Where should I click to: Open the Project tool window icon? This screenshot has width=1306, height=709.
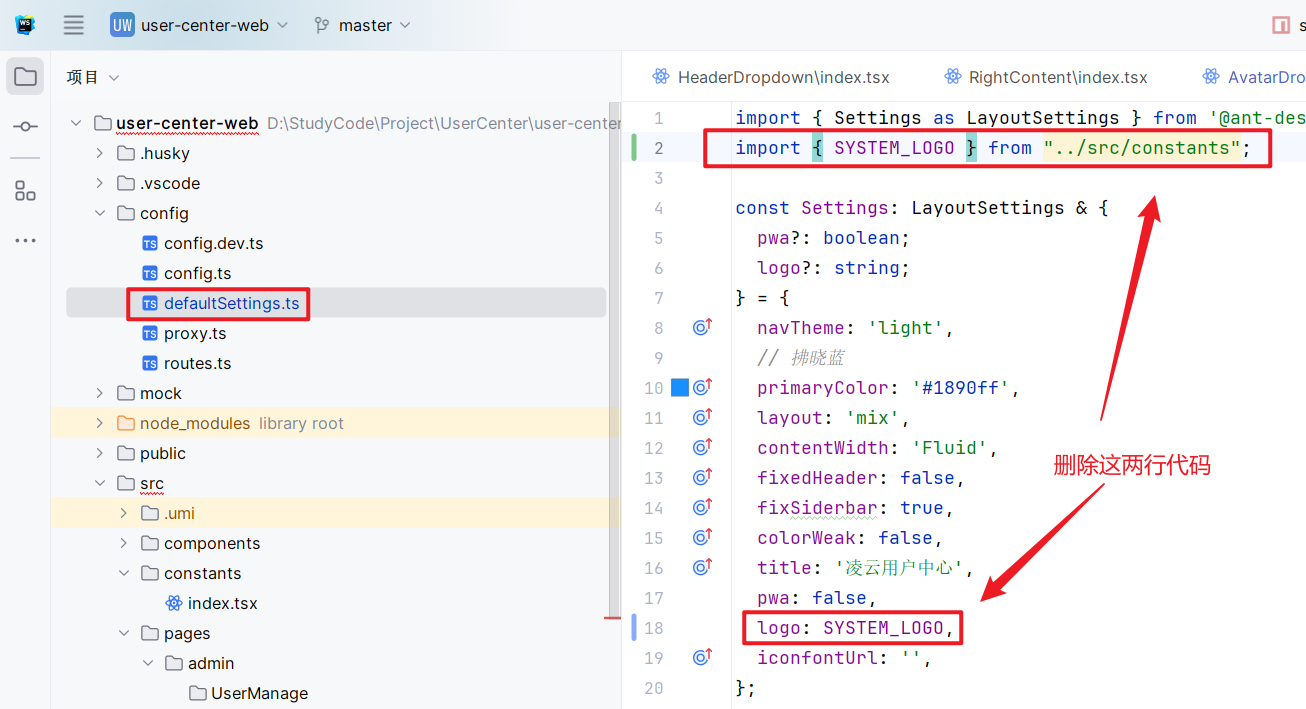pyautogui.click(x=25, y=77)
